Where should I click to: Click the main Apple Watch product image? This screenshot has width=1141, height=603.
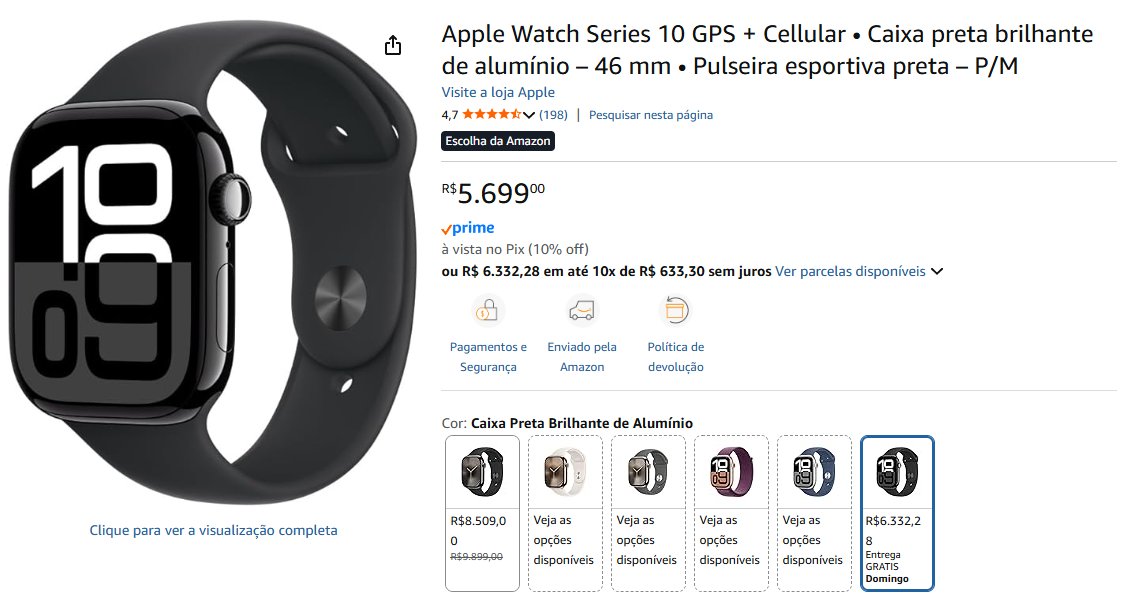(x=213, y=262)
